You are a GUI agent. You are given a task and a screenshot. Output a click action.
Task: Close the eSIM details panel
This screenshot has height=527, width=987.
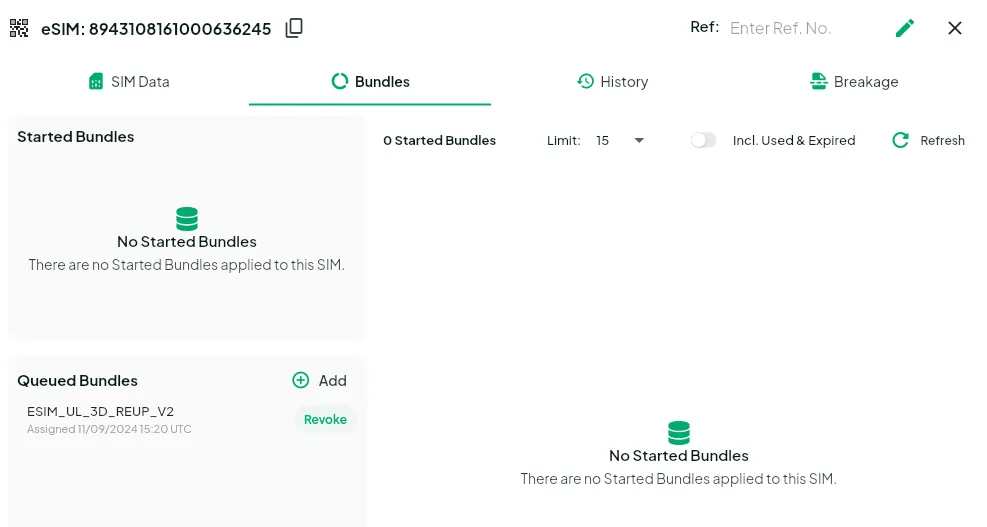[x=955, y=28]
